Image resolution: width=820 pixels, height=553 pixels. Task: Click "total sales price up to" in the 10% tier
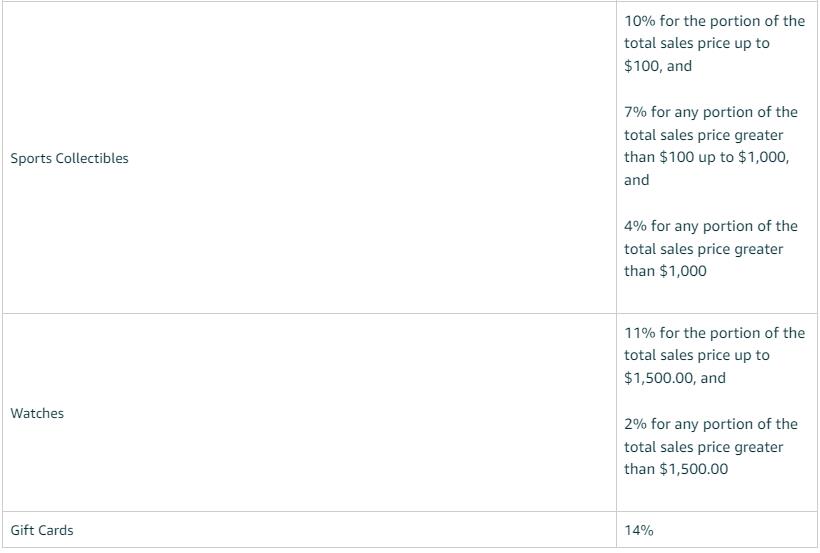click(697, 44)
